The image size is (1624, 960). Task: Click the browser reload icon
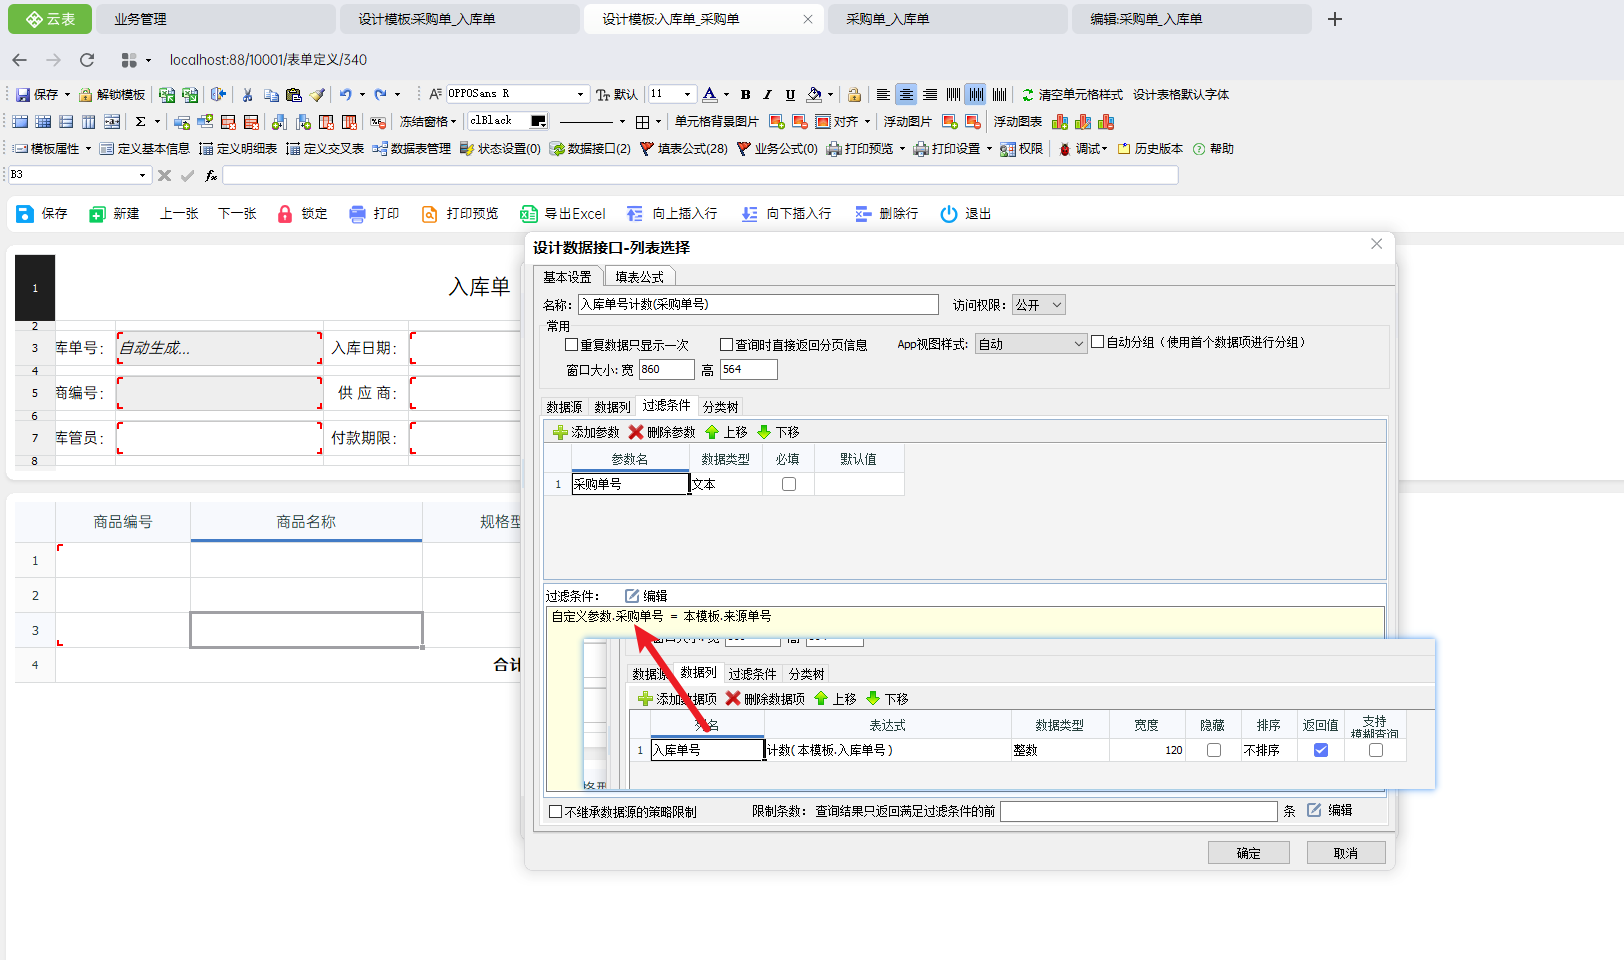pyautogui.click(x=87, y=60)
